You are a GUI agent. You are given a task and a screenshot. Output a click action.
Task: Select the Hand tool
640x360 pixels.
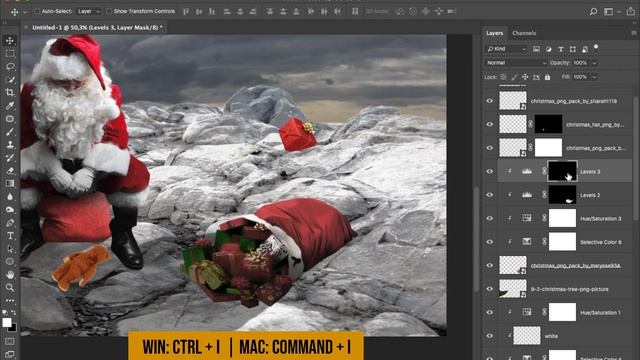pyautogui.click(x=10, y=275)
